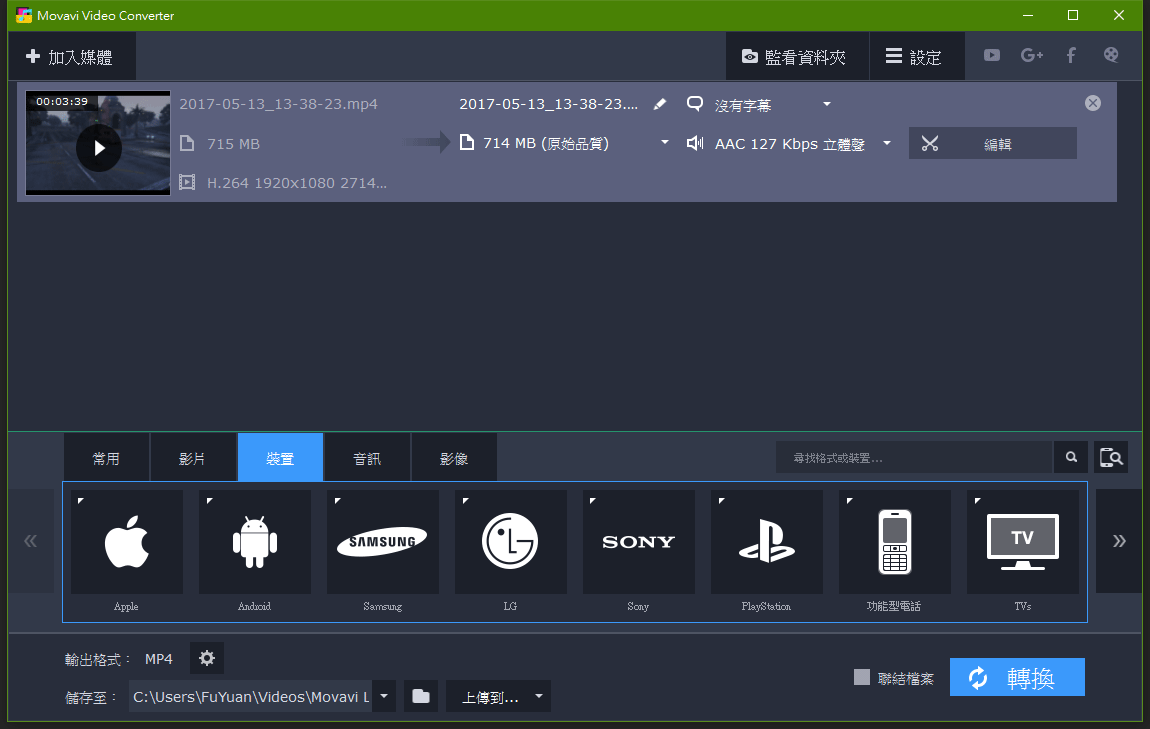Expand the 714 MB quality dropdown
The width and height of the screenshot is (1150, 729).
664,143
